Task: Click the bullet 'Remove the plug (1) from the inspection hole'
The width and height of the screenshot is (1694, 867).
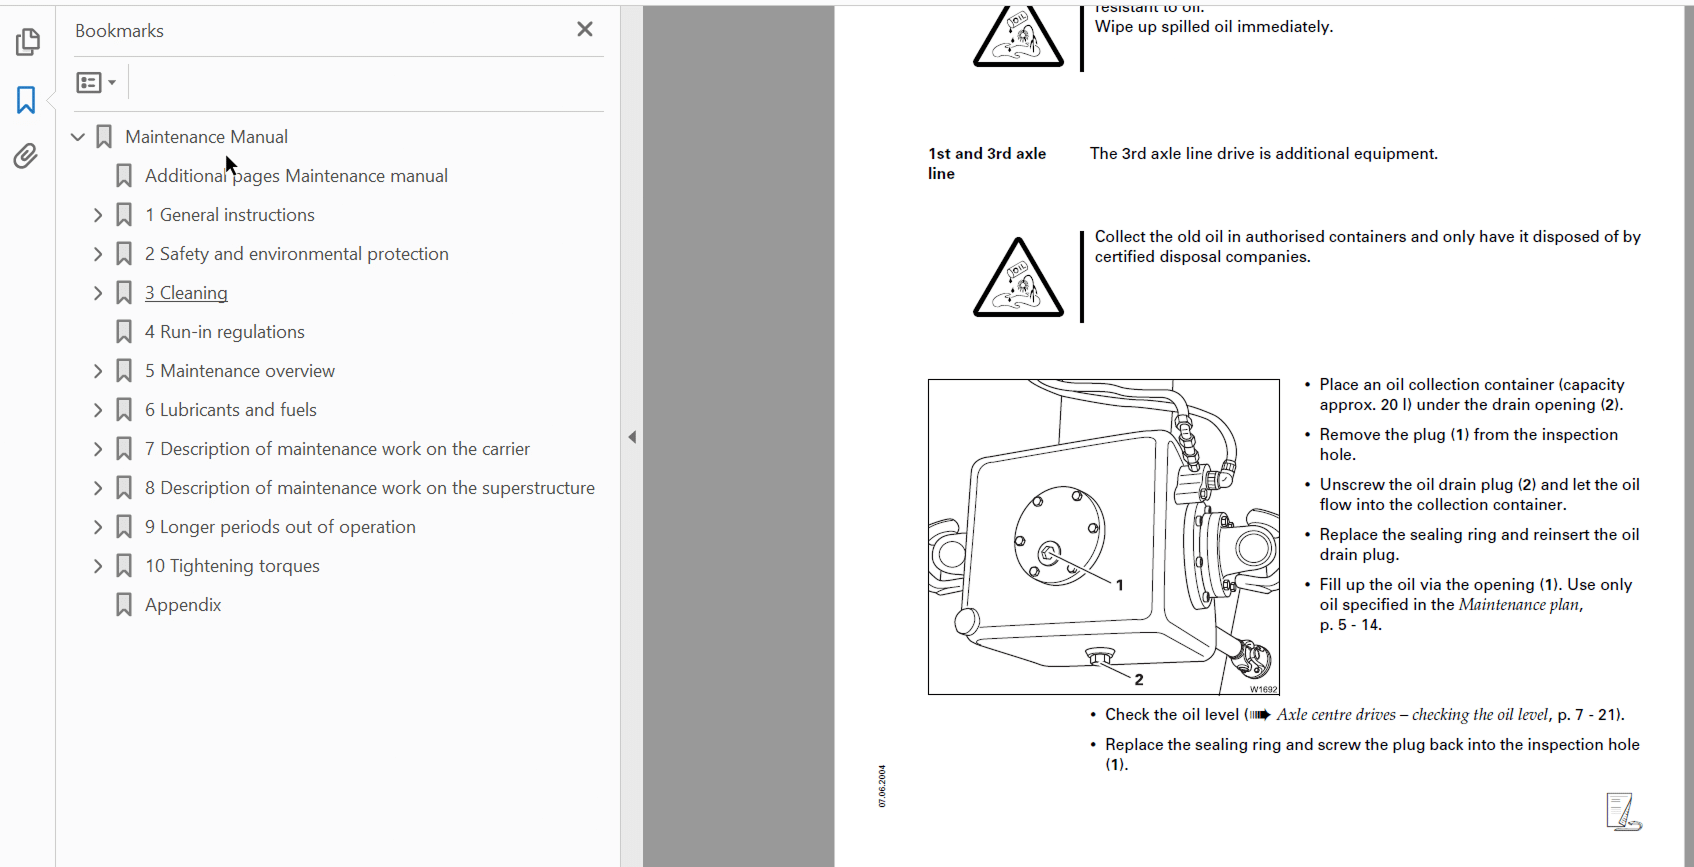Action: coord(1468,445)
